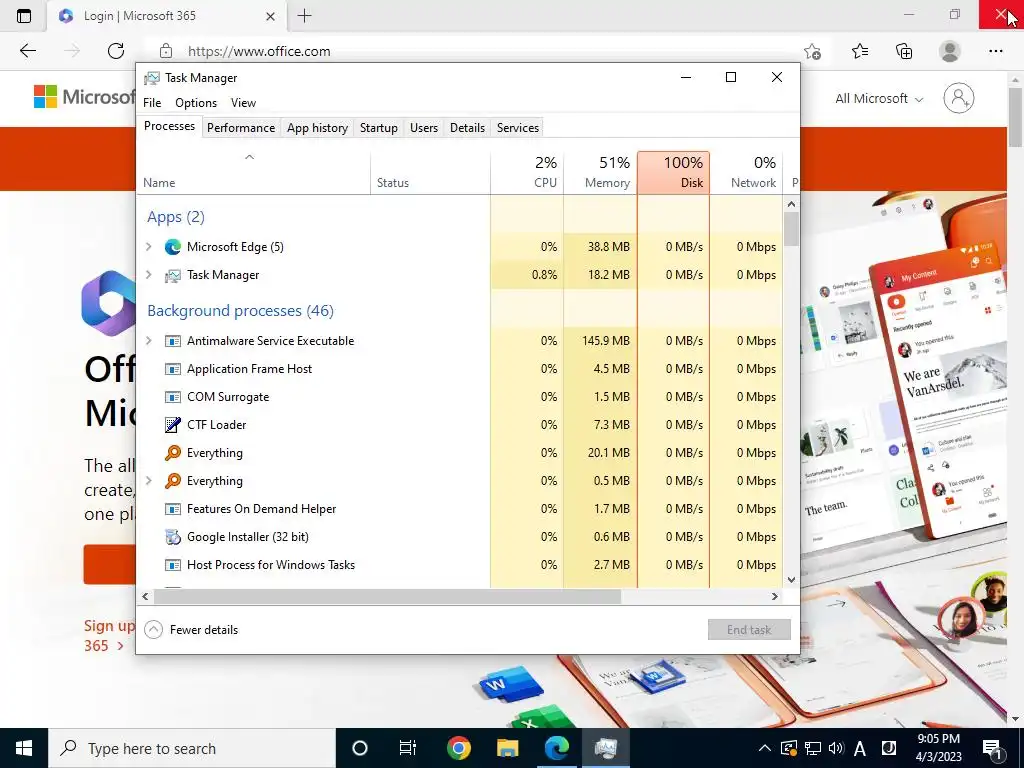Click the address bar URL field
The width and height of the screenshot is (1024, 768).
tap(483, 51)
